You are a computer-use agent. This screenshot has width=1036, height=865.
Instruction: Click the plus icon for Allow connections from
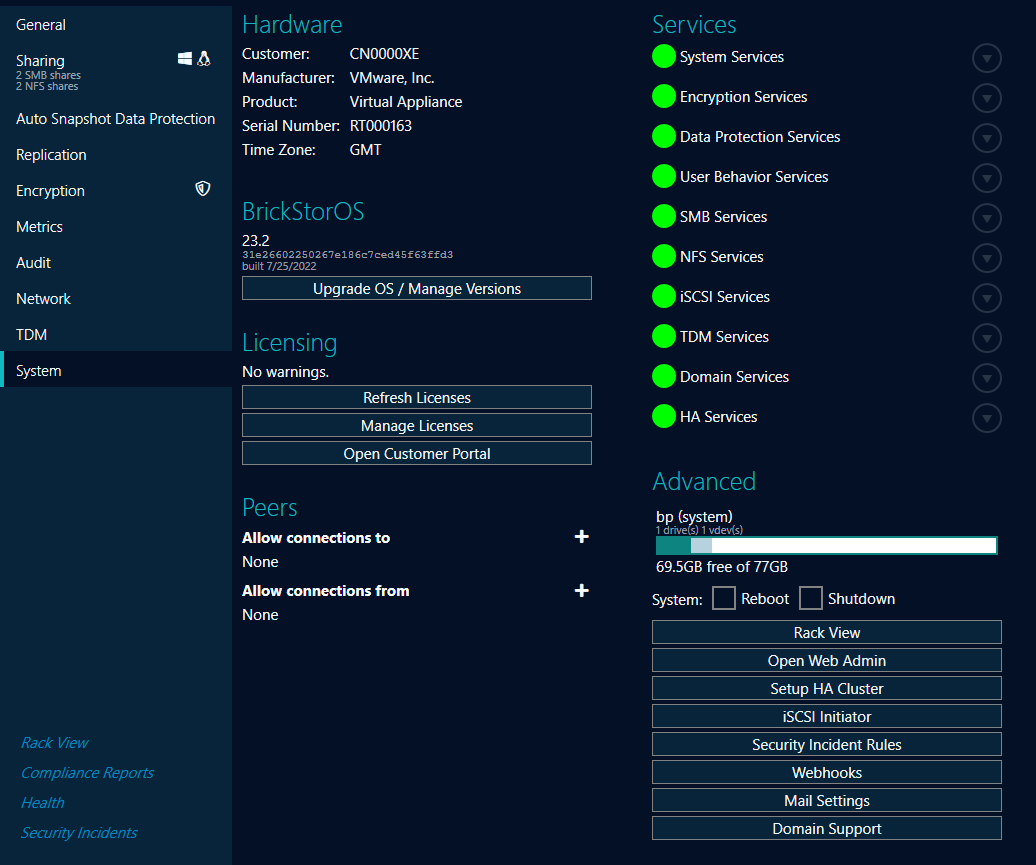coord(582,590)
